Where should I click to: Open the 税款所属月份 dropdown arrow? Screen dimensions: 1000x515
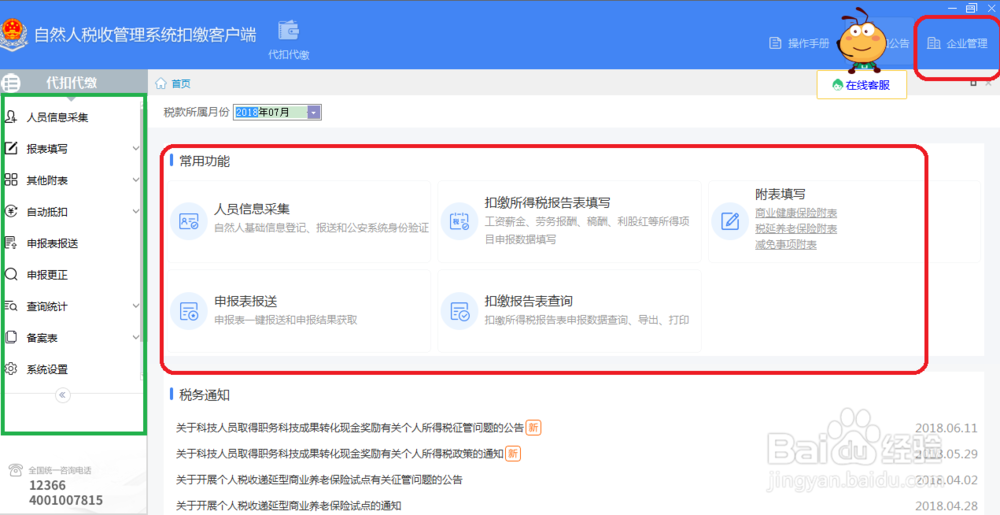(x=314, y=112)
